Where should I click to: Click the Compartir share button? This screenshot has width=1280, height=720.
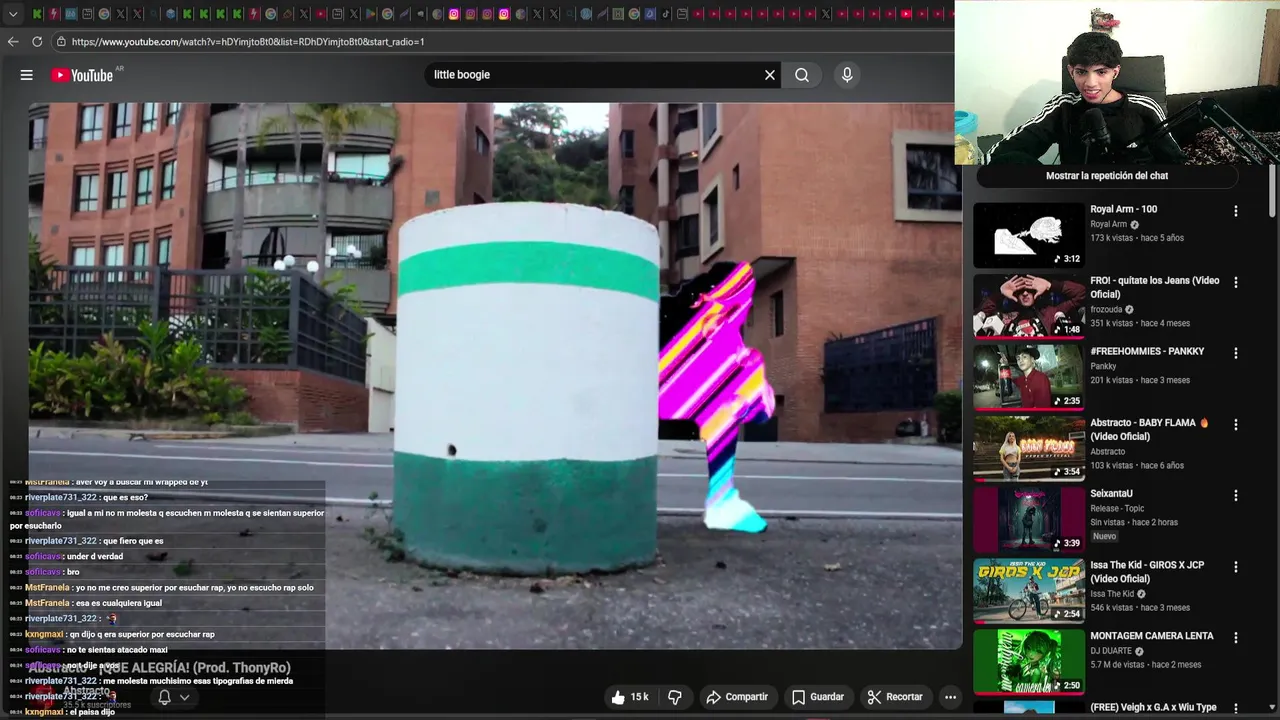pos(737,697)
